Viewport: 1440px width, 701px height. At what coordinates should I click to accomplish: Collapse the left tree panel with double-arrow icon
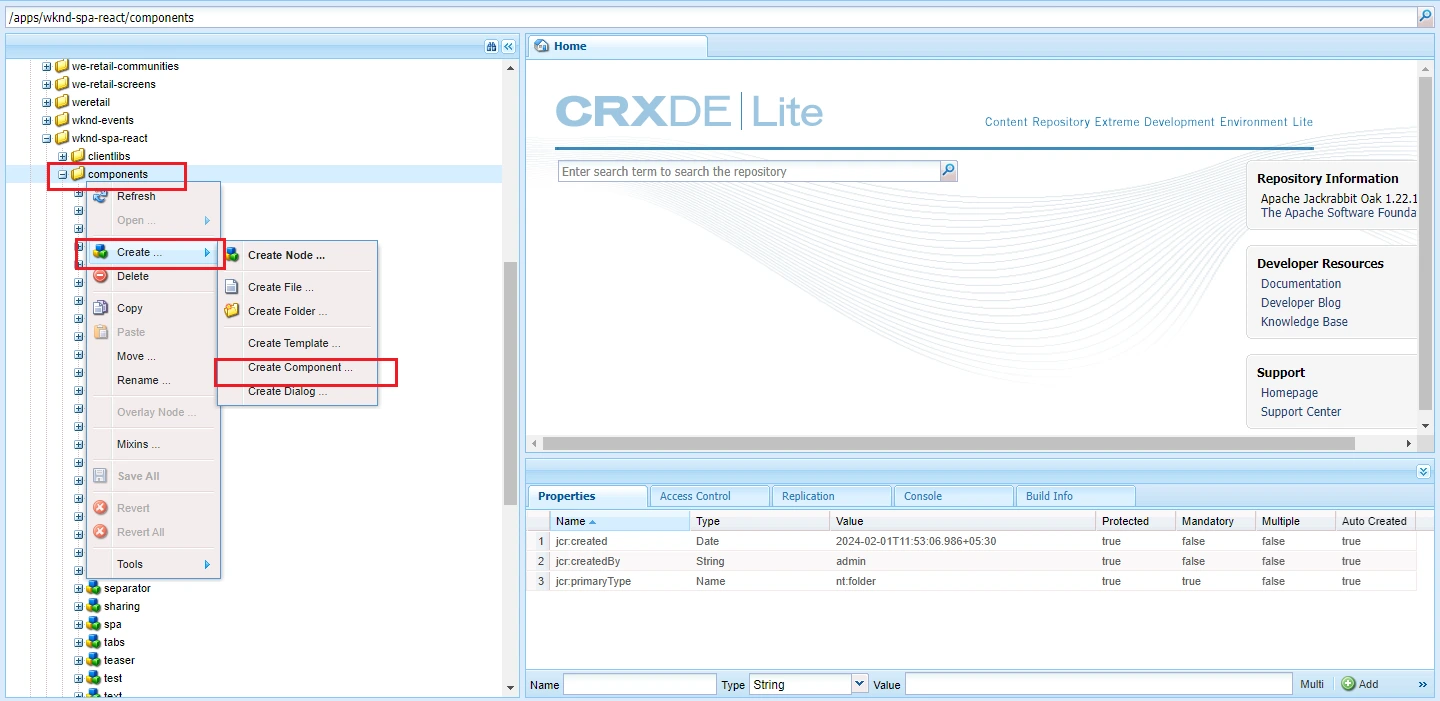pyautogui.click(x=508, y=46)
